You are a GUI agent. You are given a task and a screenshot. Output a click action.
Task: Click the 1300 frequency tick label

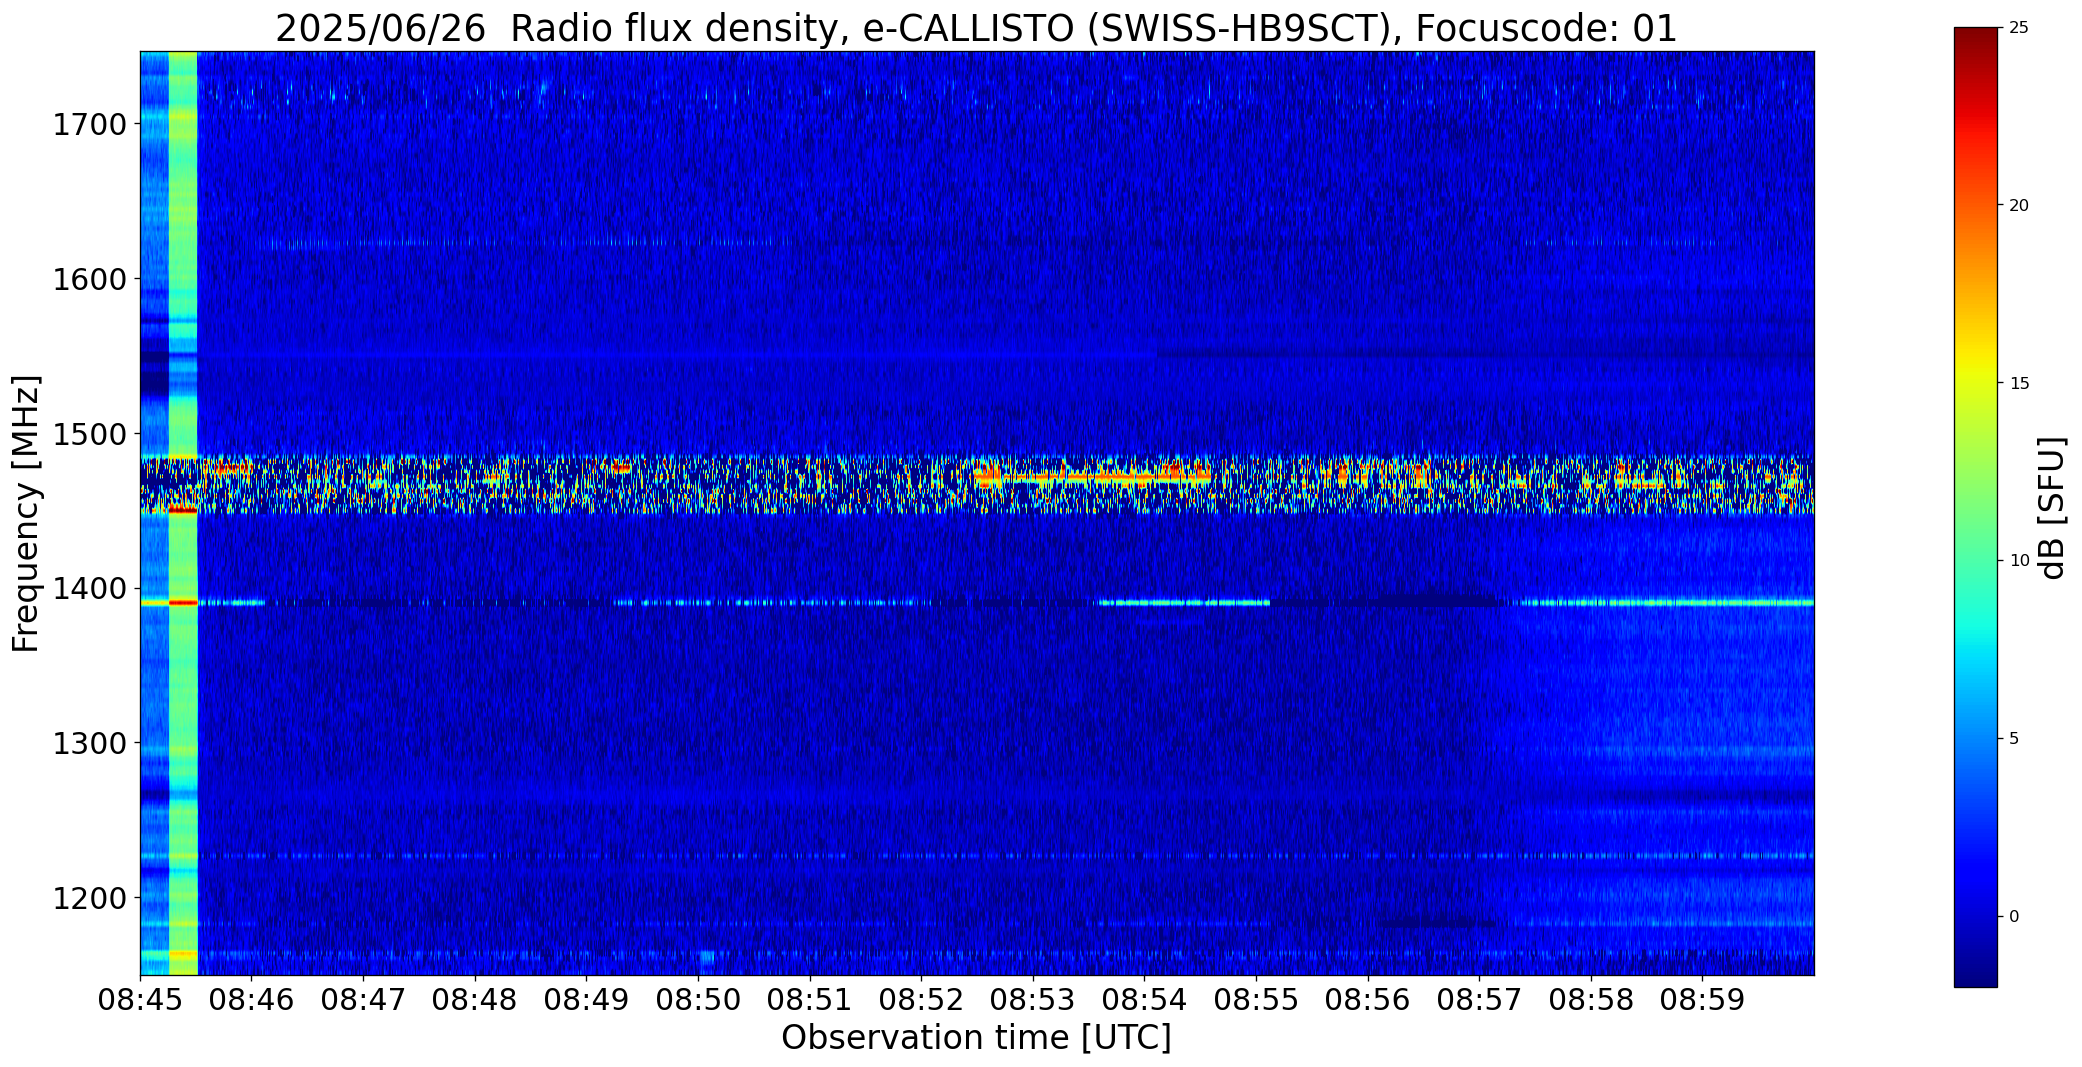point(89,744)
